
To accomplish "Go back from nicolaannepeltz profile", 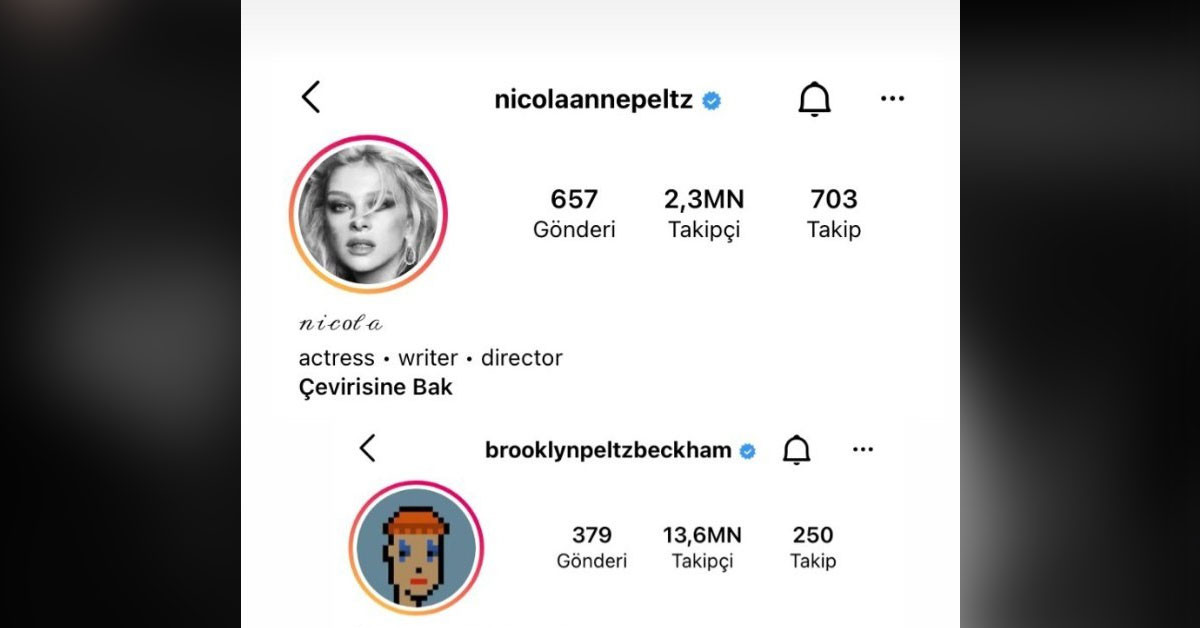I will pos(311,98).
